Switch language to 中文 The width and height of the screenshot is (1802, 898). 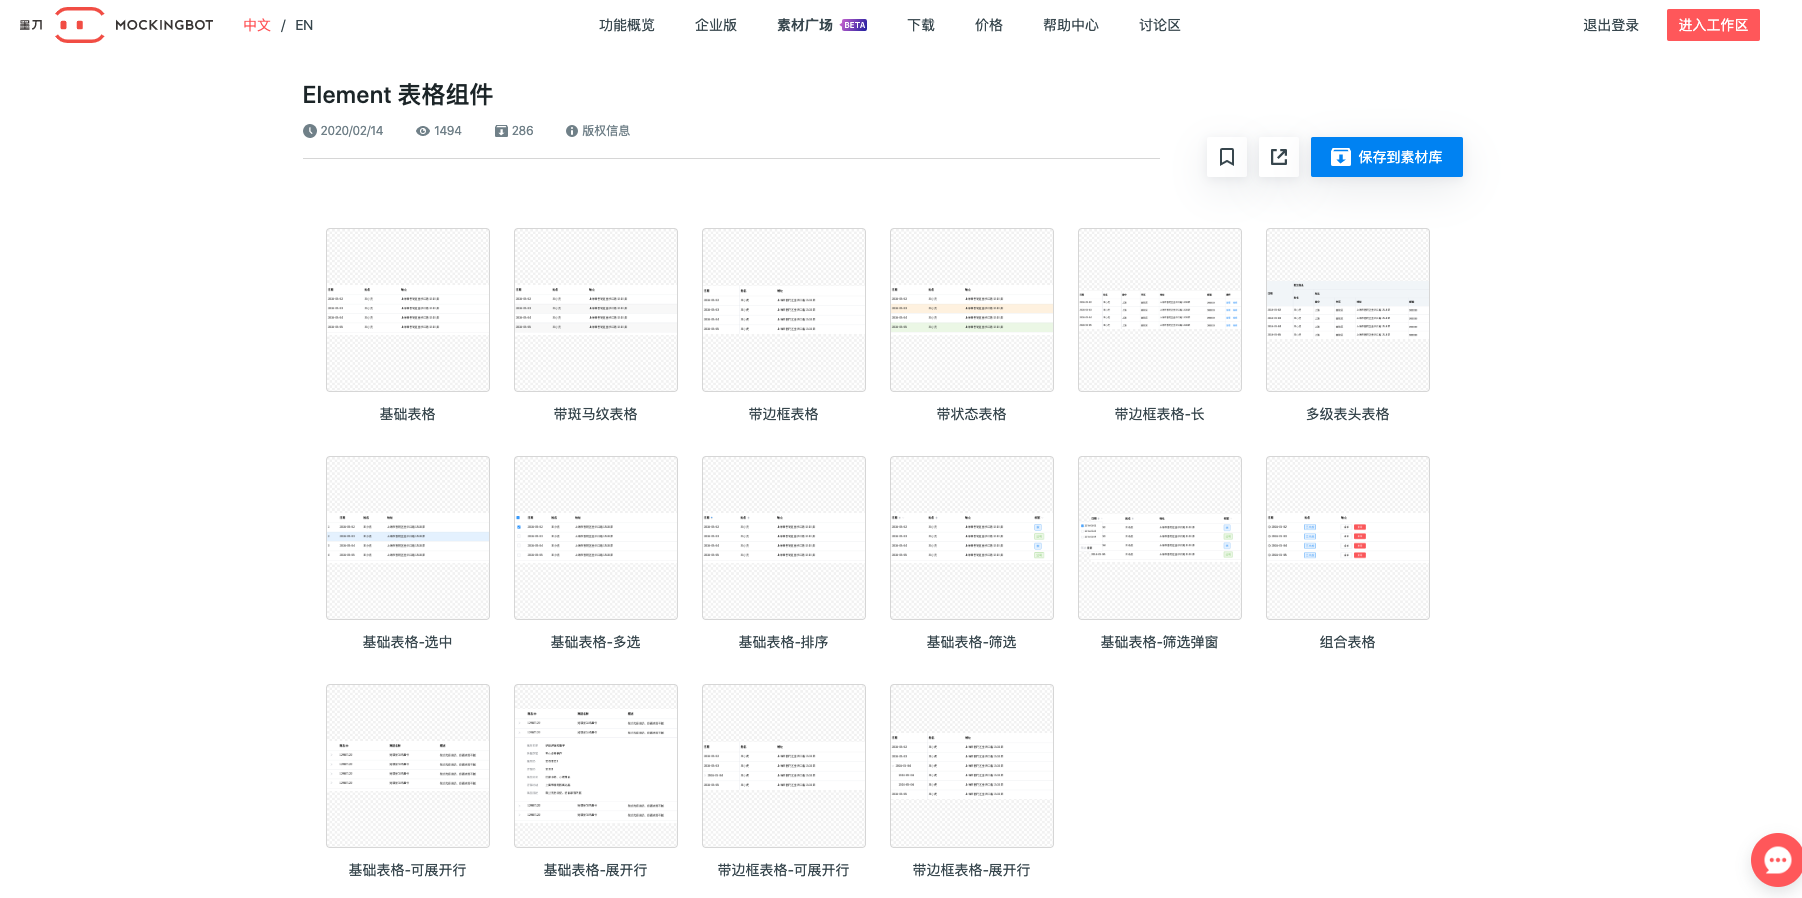(257, 25)
